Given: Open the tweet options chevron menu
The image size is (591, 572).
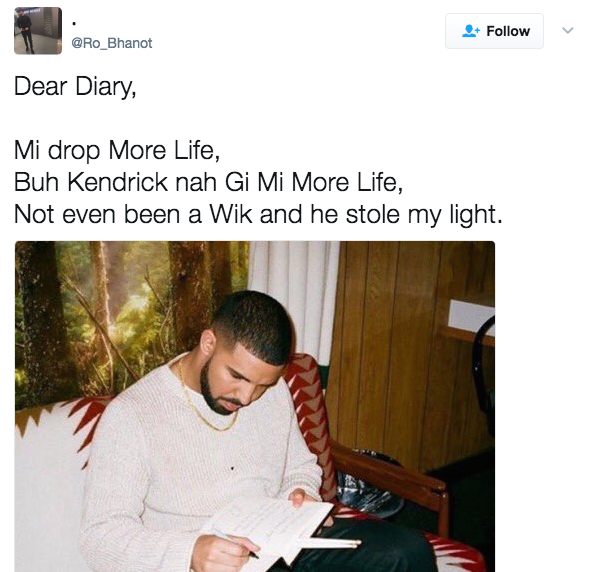Looking at the screenshot, I should (x=567, y=31).
